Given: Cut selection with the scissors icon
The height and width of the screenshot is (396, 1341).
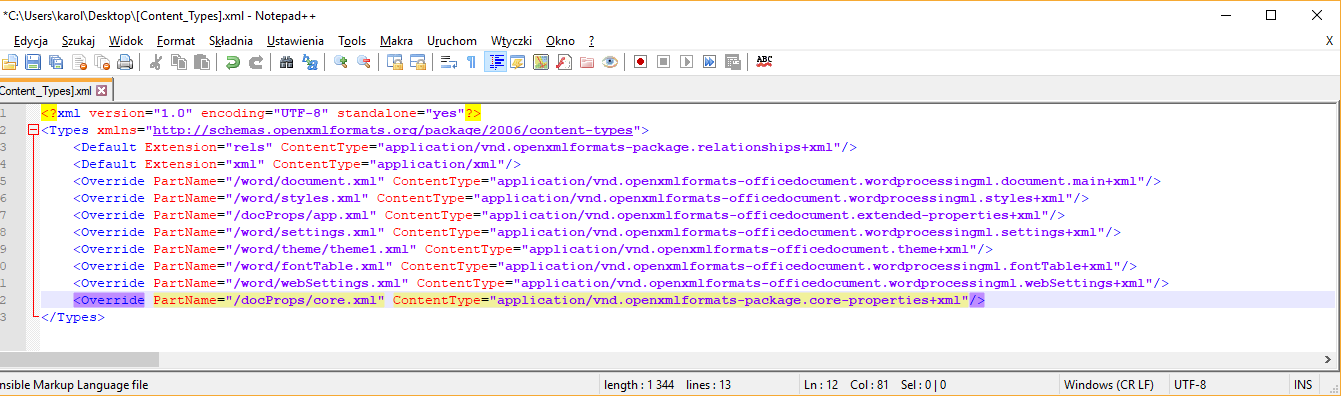Looking at the screenshot, I should point(155,62).
